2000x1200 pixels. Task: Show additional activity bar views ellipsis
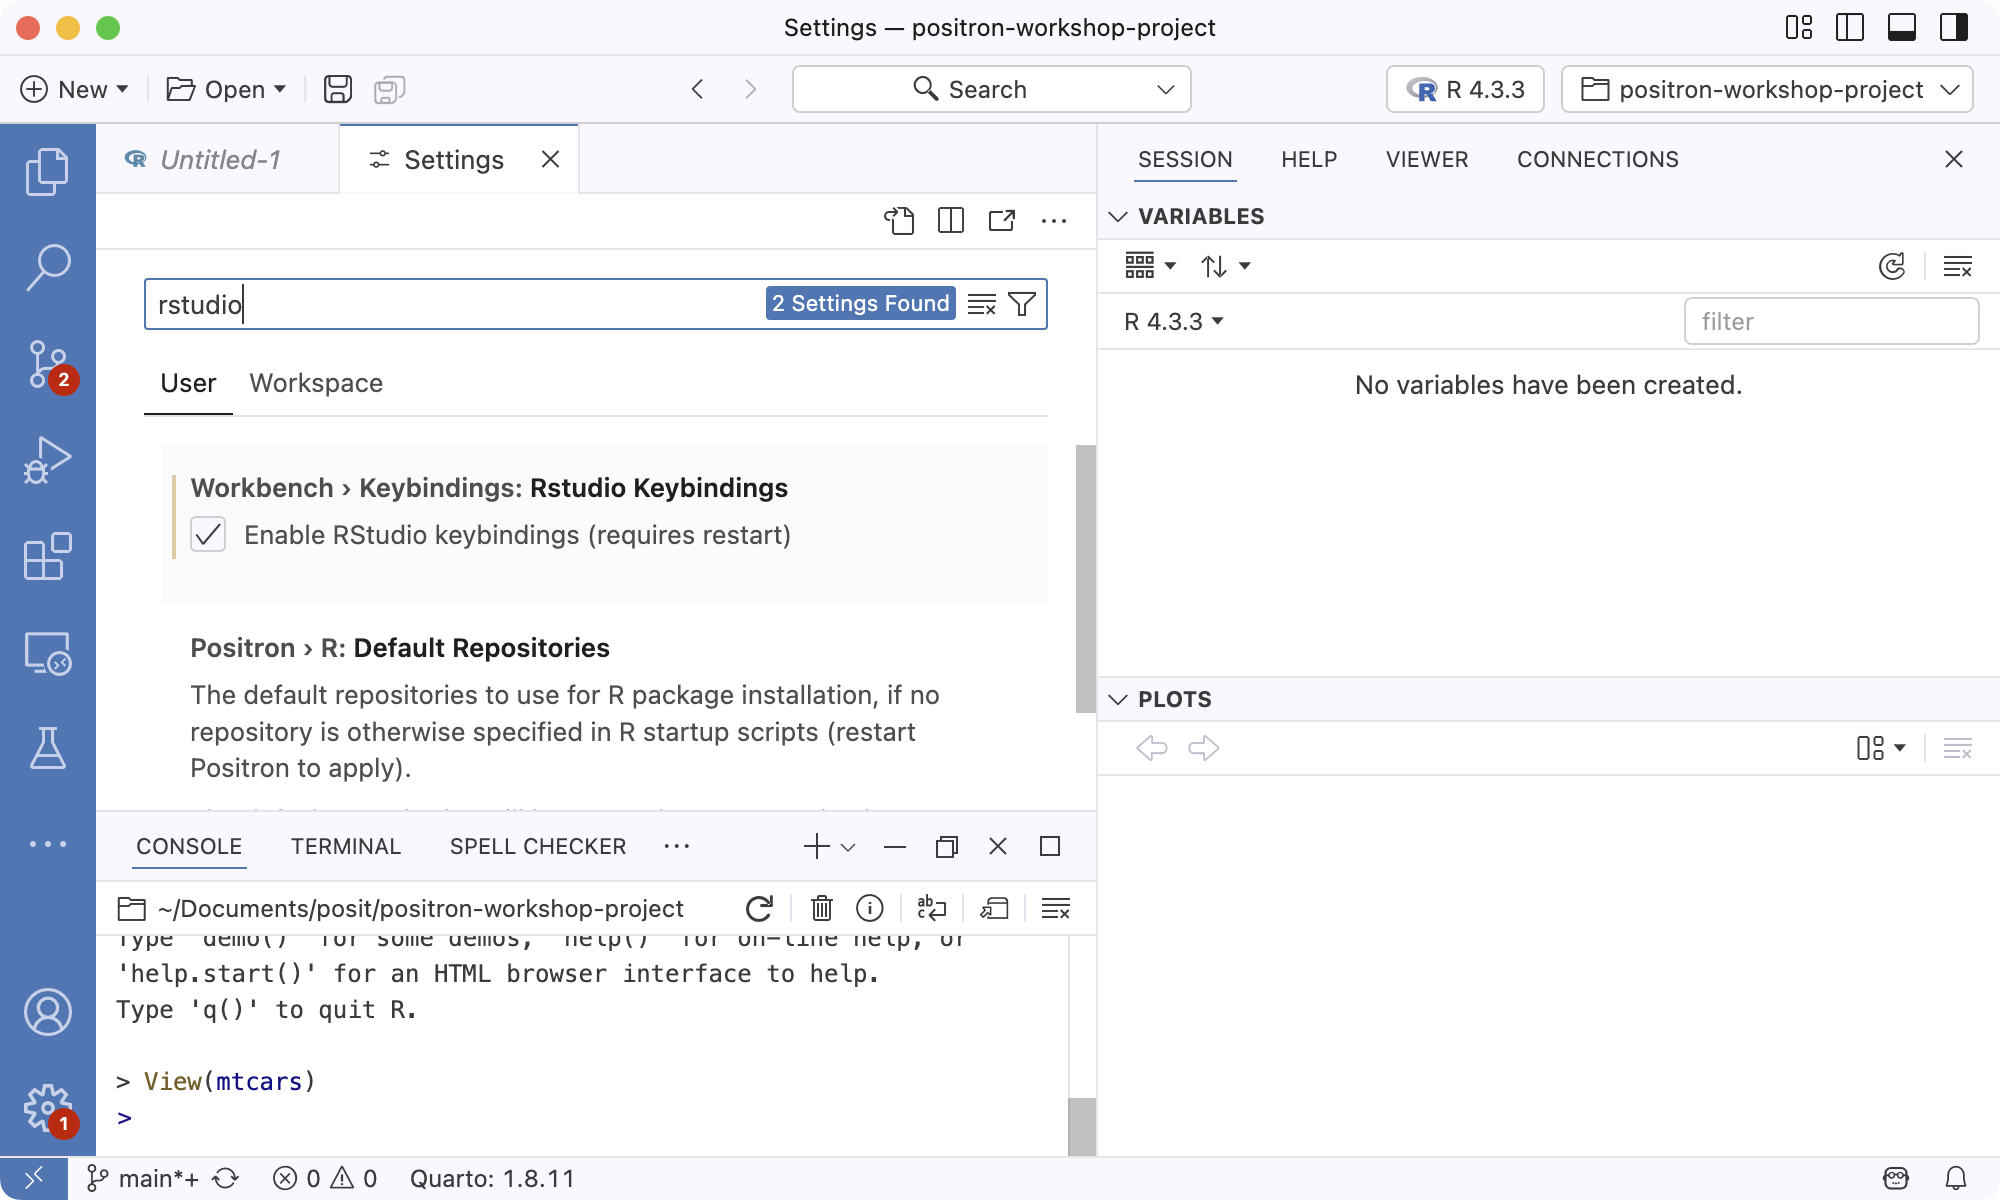click(47, 844)
